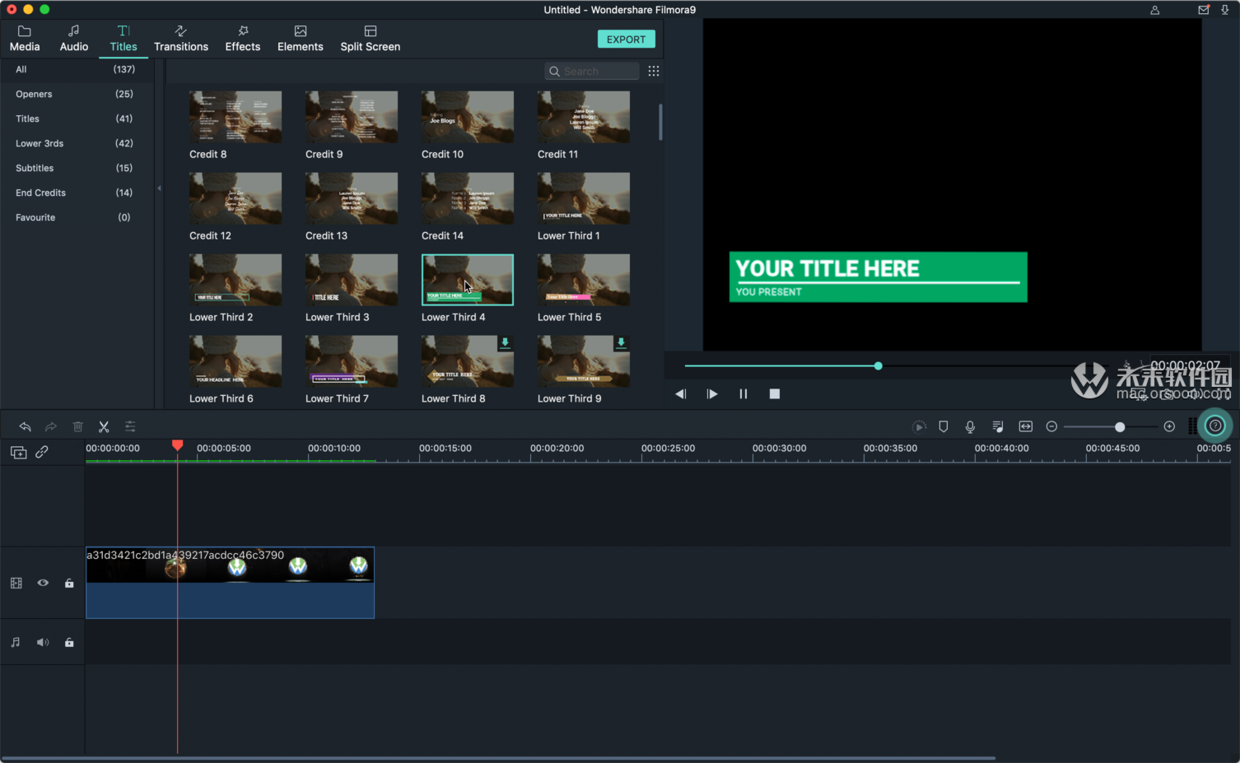
Task: Click the record voiceover microphone icon
Action: (970, 427)
